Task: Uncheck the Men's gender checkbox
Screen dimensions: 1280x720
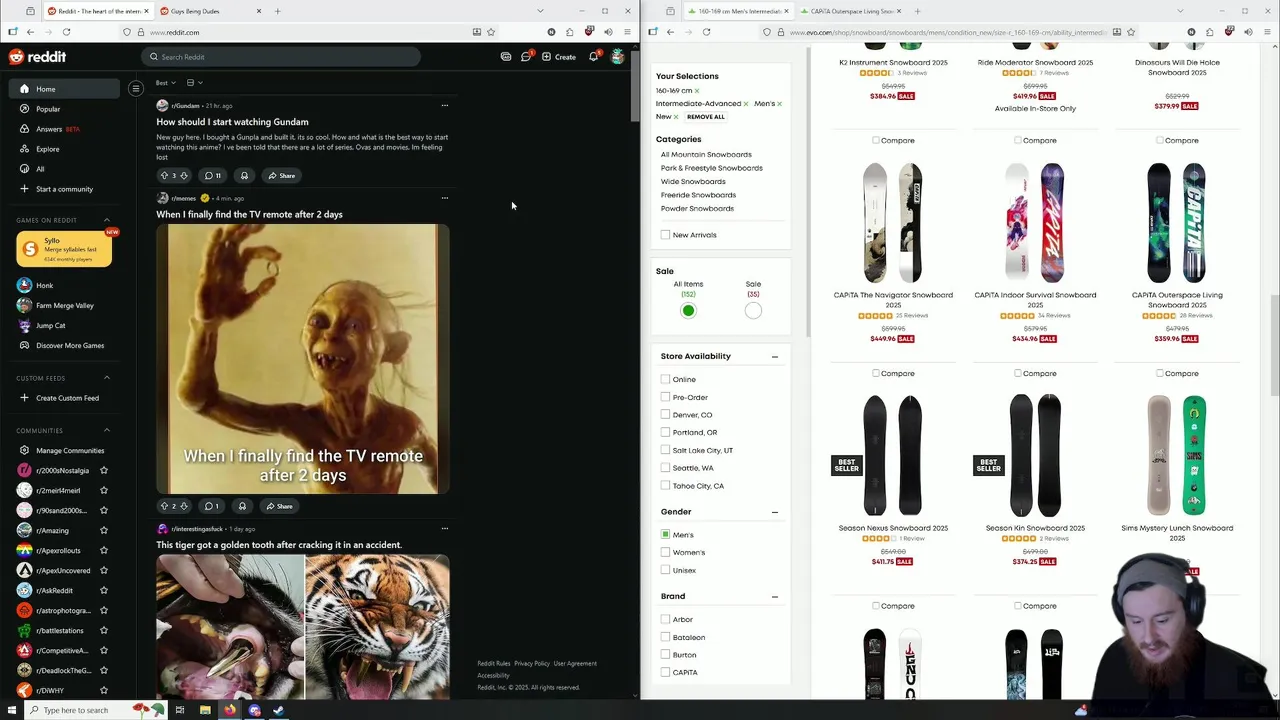Action: coord(665,535)
